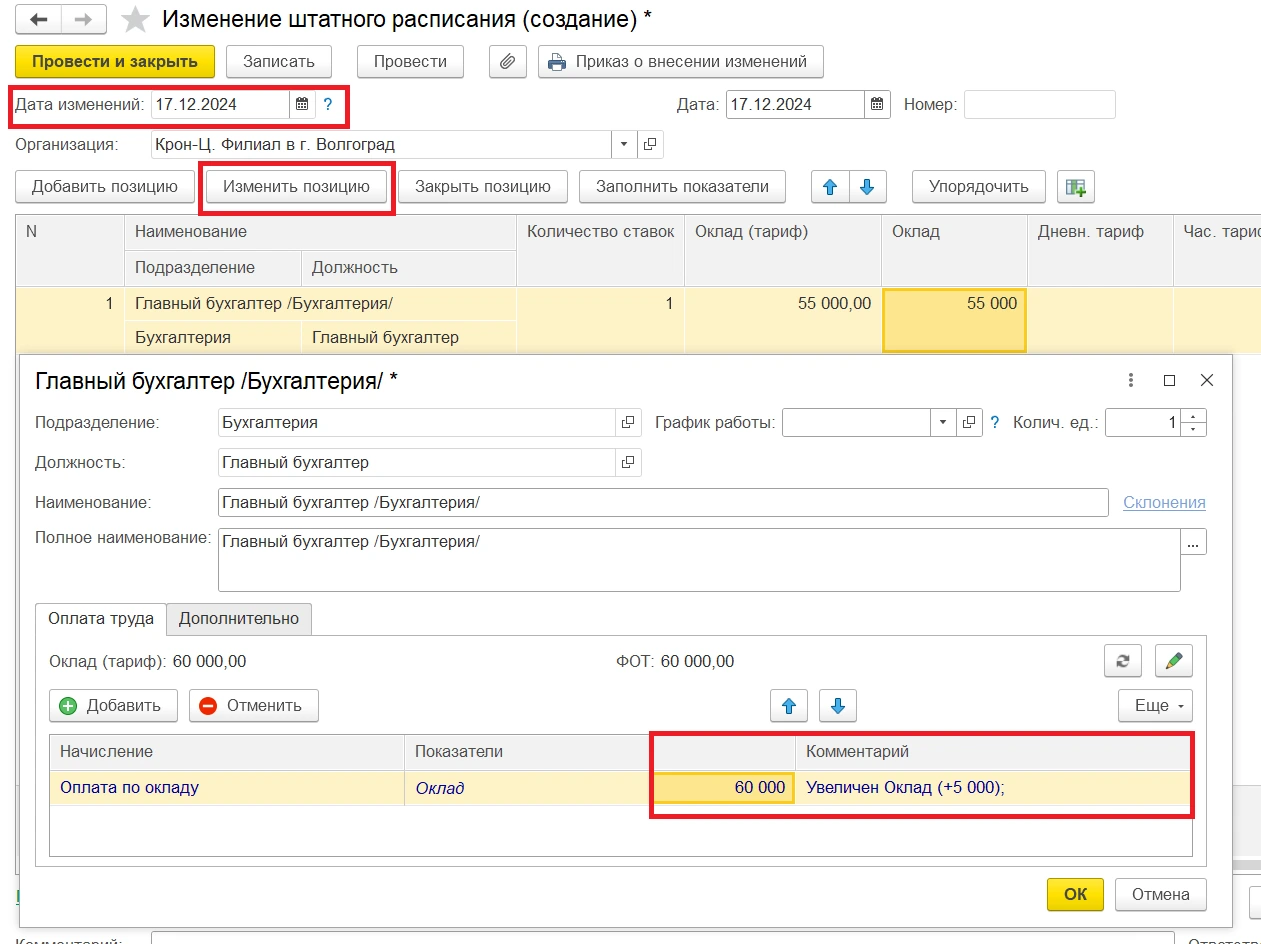Click the Изменить позицию button
The height and width of the screenshot is (944, 1261).
(296, 187)
